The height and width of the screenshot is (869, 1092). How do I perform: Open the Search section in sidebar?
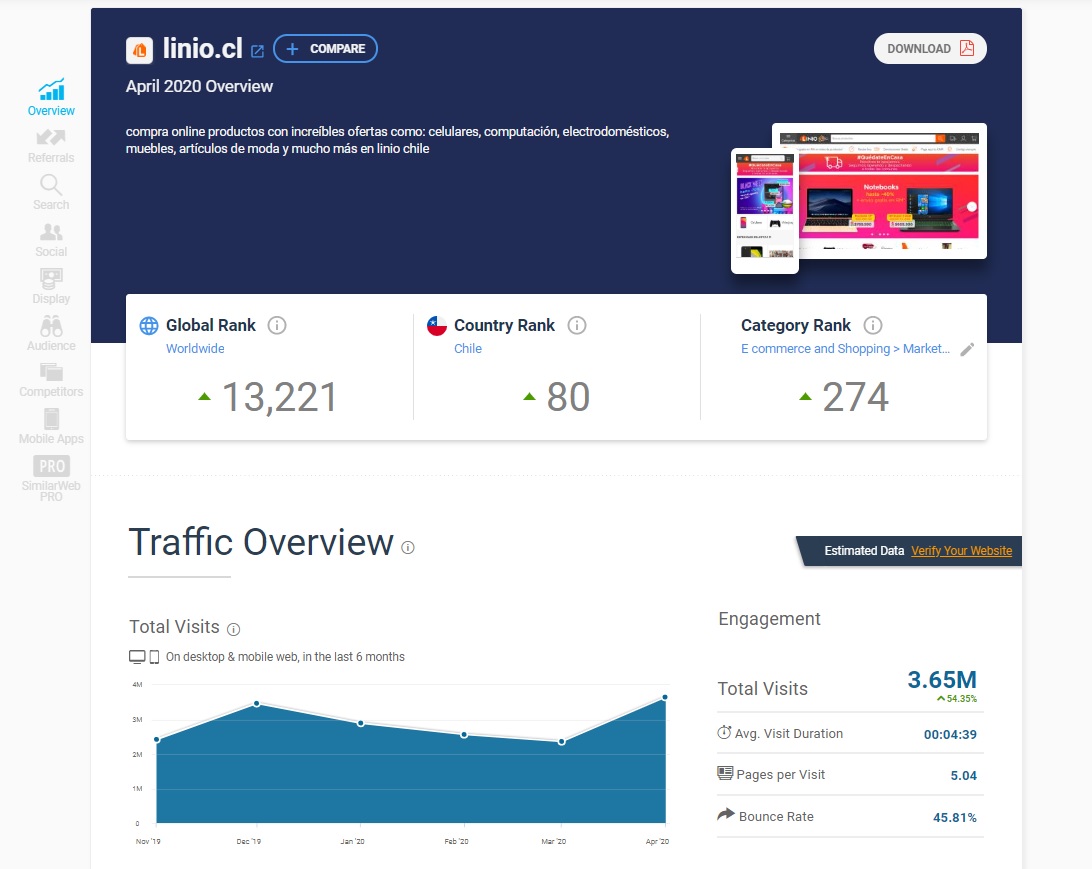(51, 192)
